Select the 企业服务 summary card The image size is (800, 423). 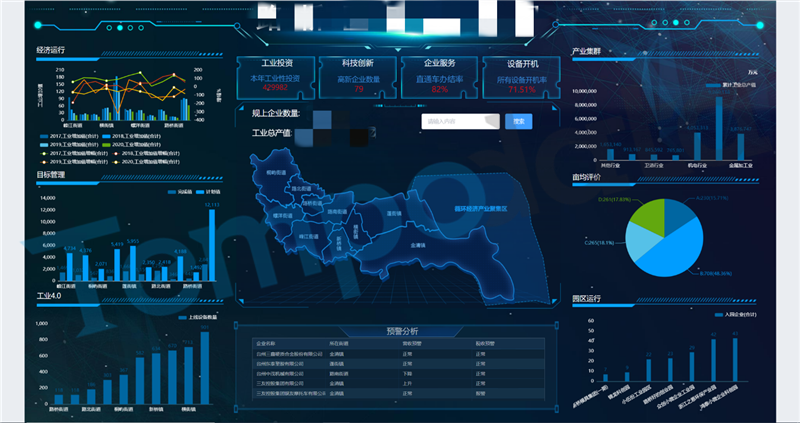[x=439, y=76]
